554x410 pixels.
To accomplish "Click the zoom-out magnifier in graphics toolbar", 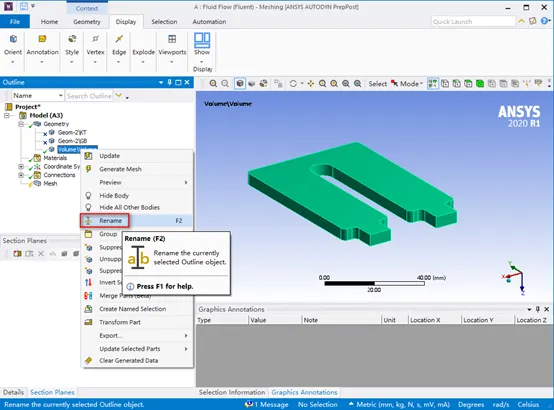I will (x=225, y=84).
